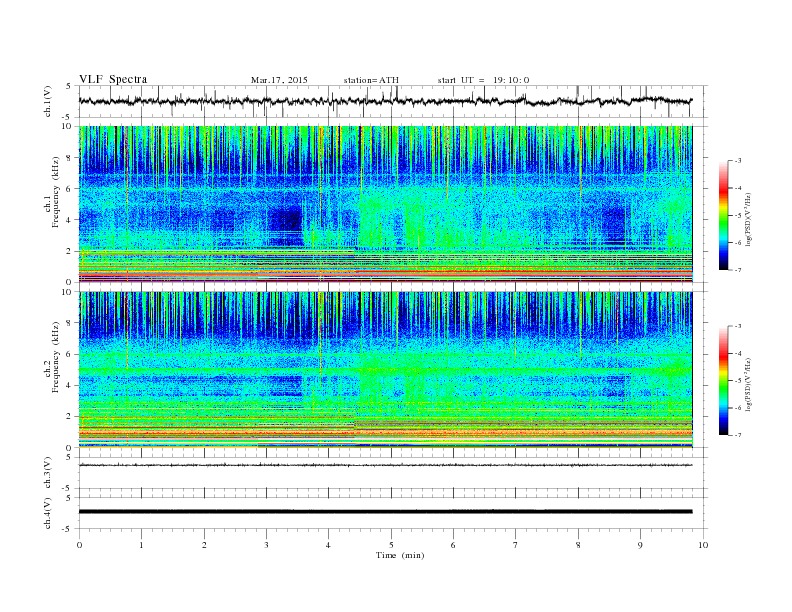Click the "Time (min)" axis label

(400, 555)
